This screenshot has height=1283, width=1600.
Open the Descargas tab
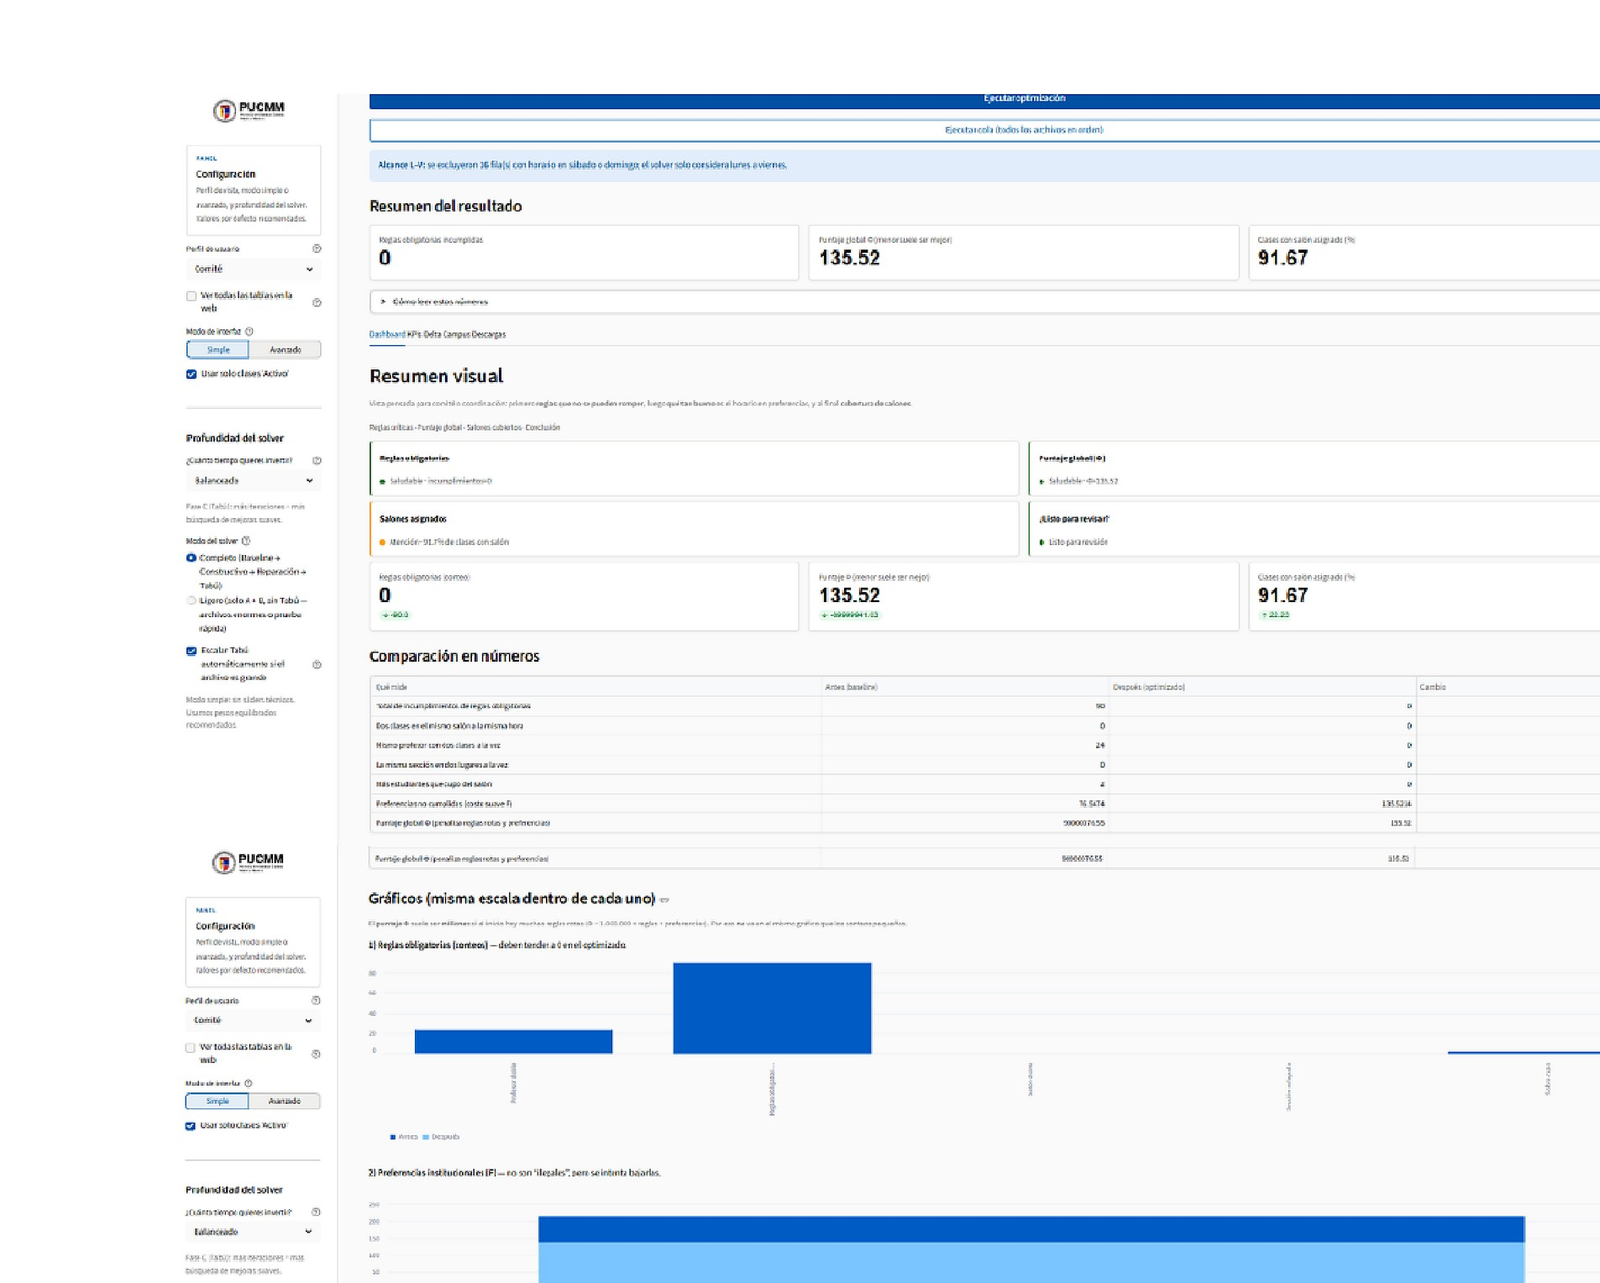[x=489, y=335]
